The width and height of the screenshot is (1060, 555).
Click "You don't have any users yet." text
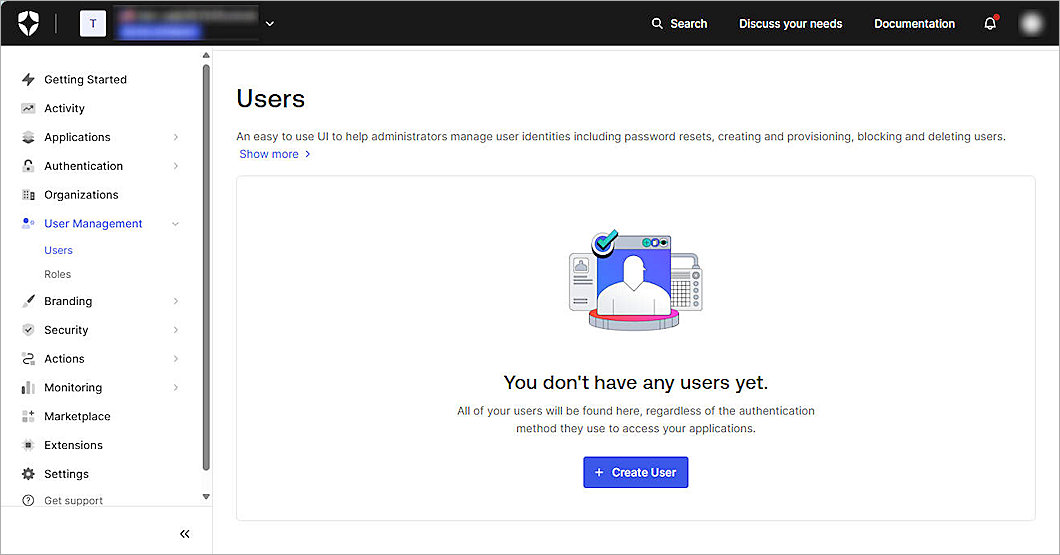click(635, 383)
